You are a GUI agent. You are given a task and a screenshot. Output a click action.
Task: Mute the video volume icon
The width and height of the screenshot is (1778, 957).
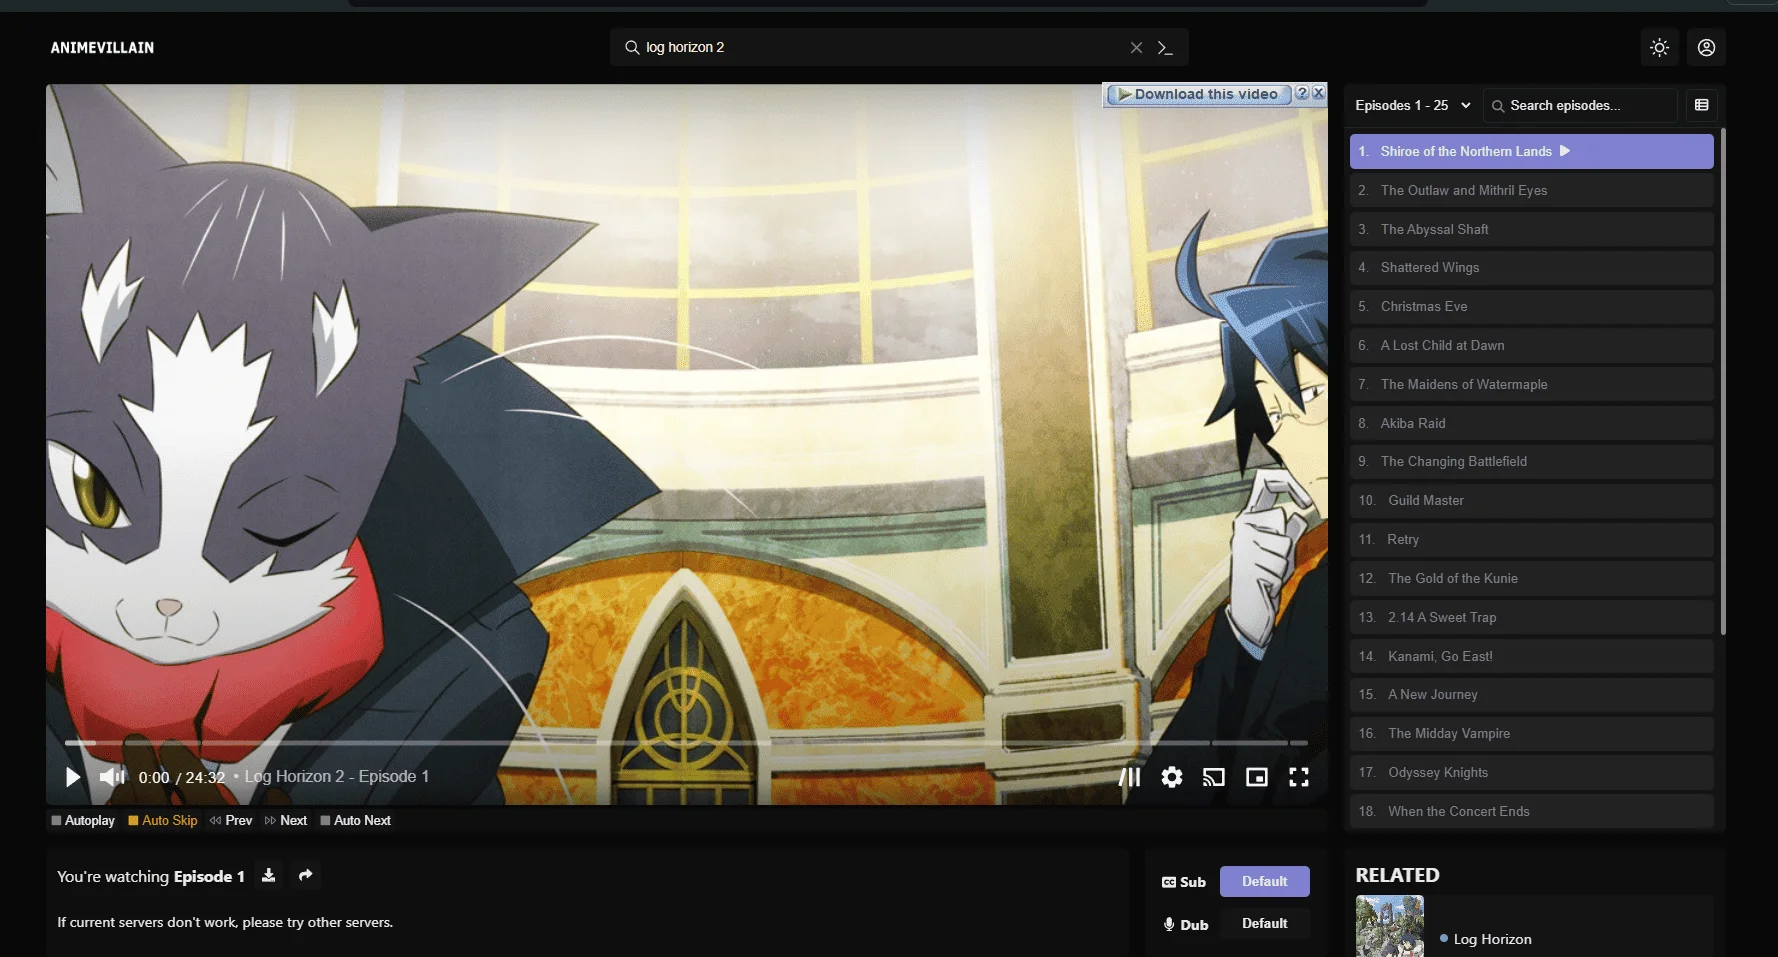click(112, 777)
